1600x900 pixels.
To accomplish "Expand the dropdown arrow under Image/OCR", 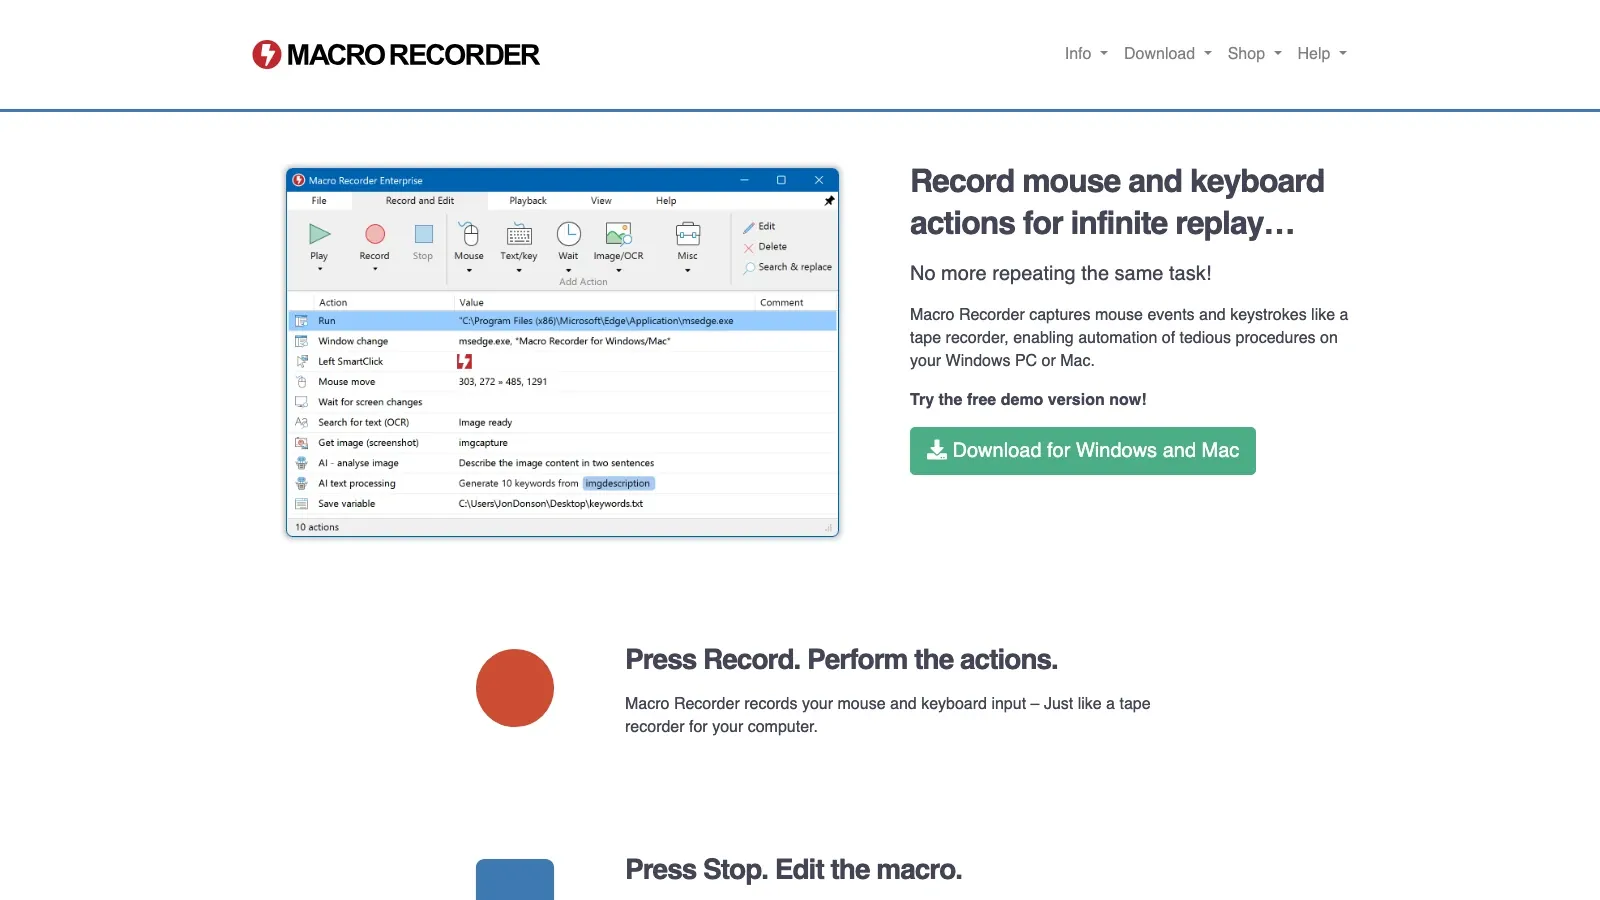I will tap(619, 270).
